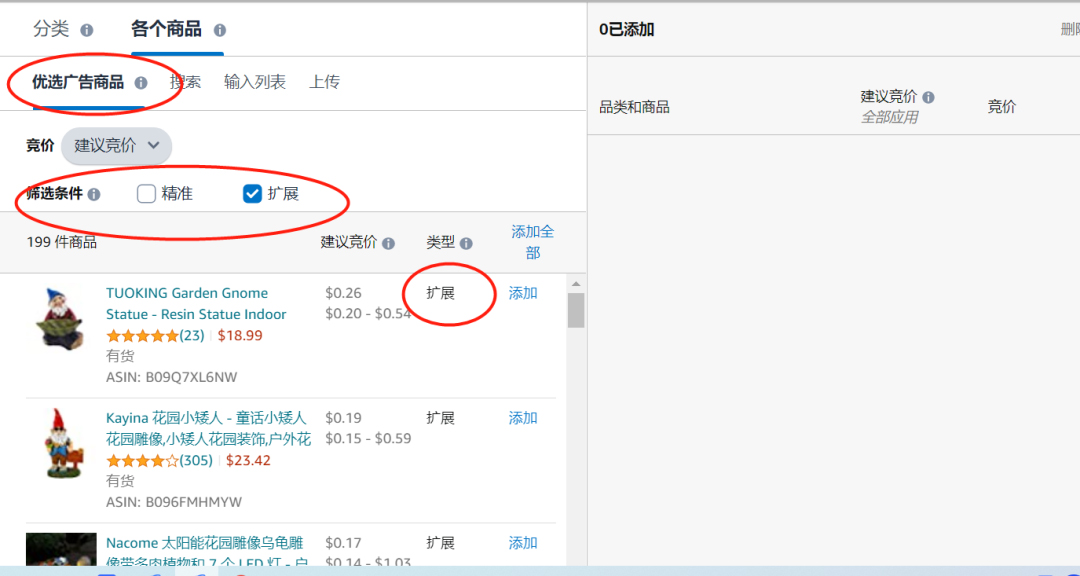Click Nacome turtle statue thumbnail
This screenshot has width=1080, height=576.
[x=61, y=550]
